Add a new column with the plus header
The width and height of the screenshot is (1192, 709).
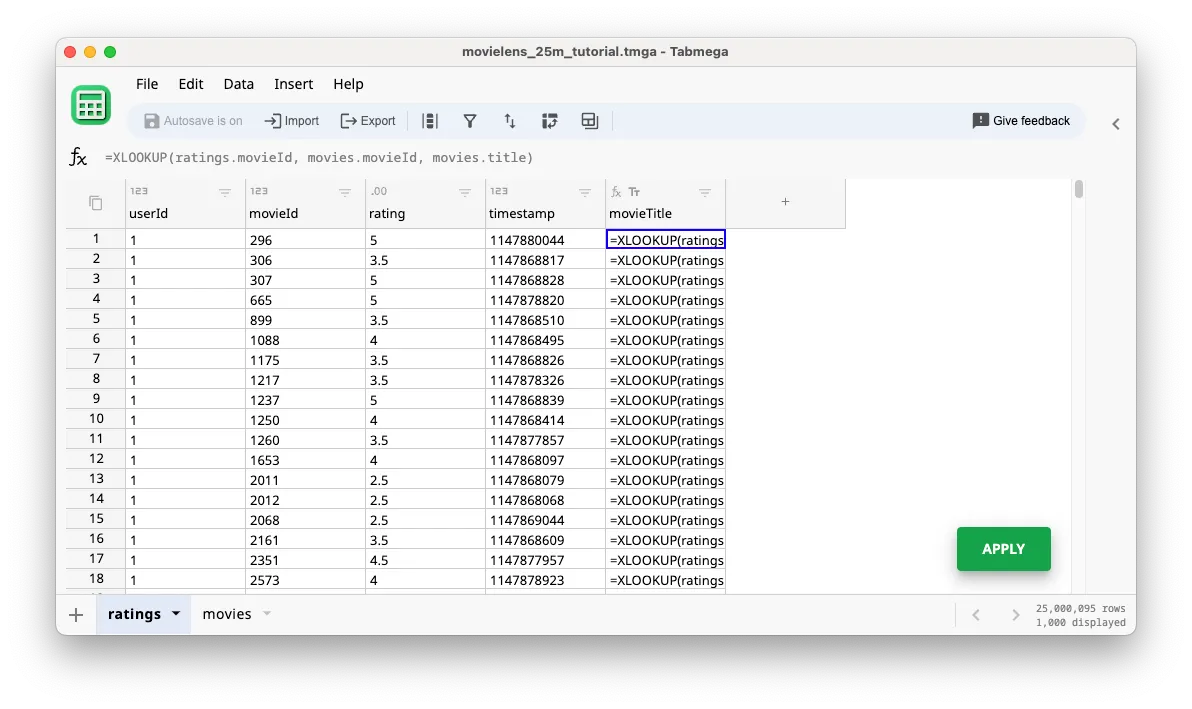point(785,202)
